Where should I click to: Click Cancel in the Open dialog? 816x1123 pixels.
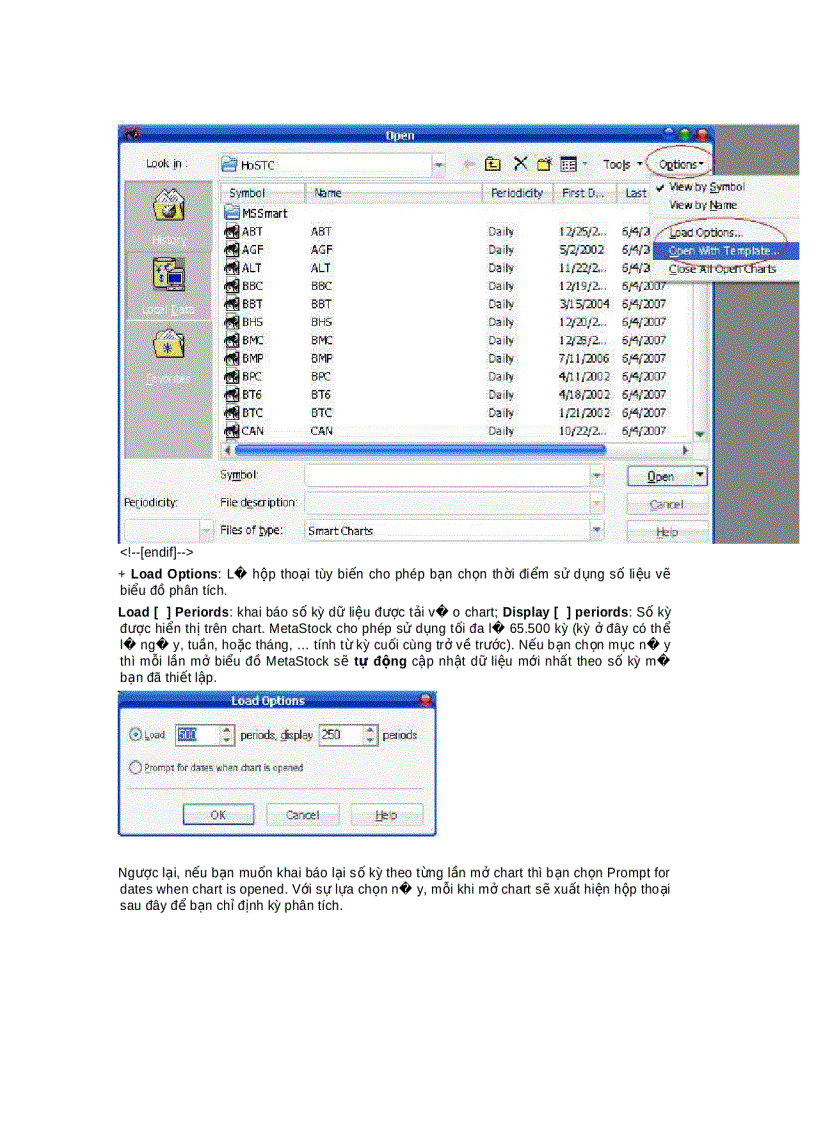pyautogui.click(x=665, y=504)
